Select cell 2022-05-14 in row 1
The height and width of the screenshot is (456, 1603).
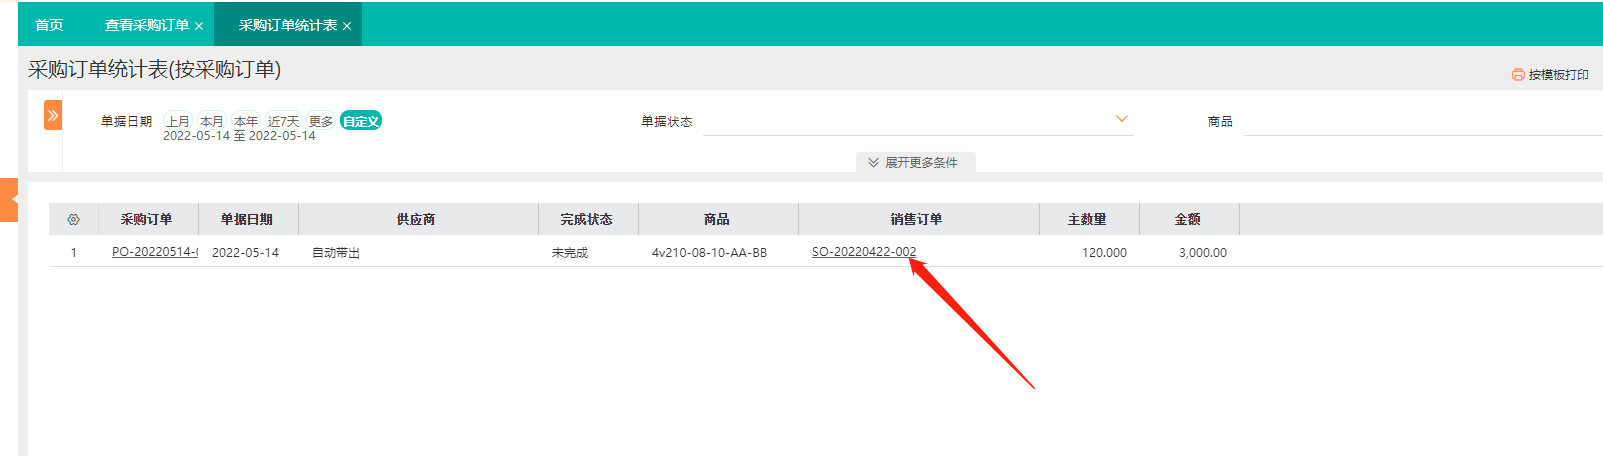pyautogui.click(x=246, y=253)
